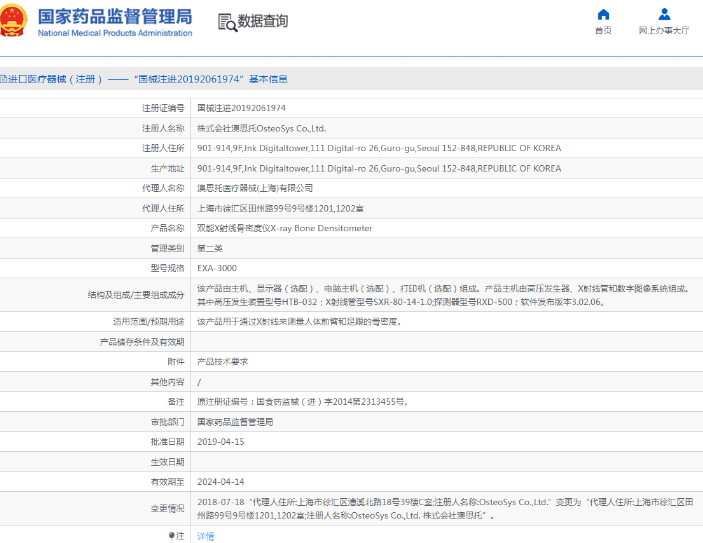
Task: Open the 数据查询 search icon
Action: (227, 22)
